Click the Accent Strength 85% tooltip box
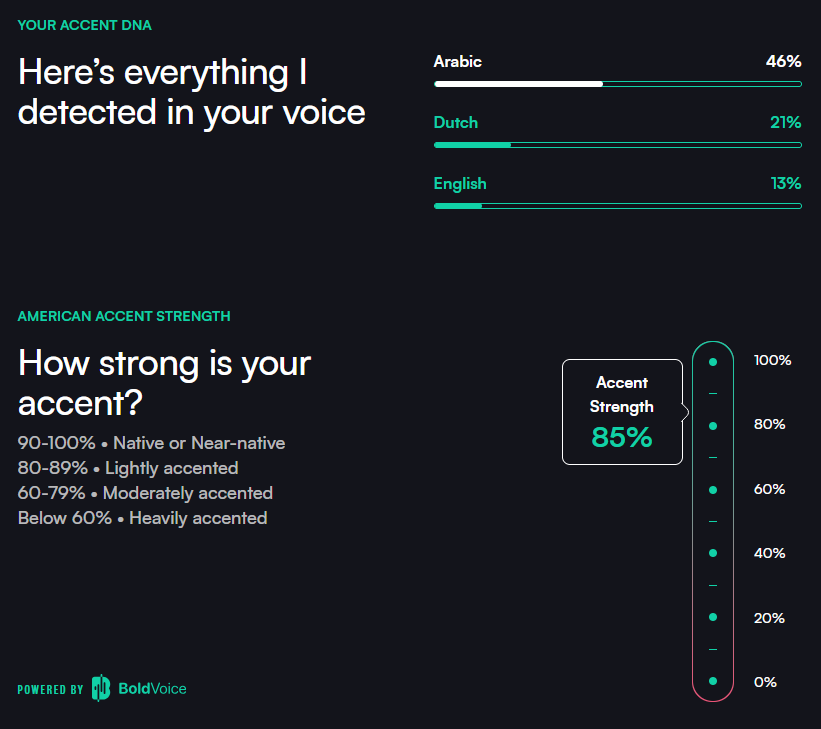The width and height of the screenshot is (821, 729). (622, 412)
